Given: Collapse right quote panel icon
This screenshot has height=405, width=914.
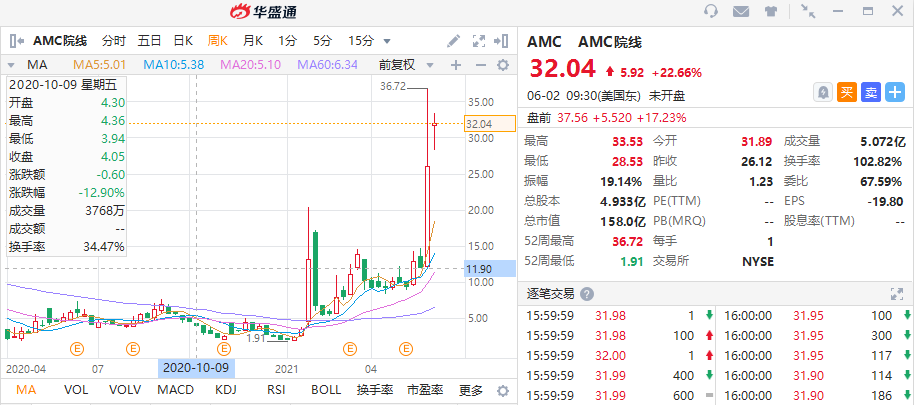Looking at the screenshot, I should [501, 41].
